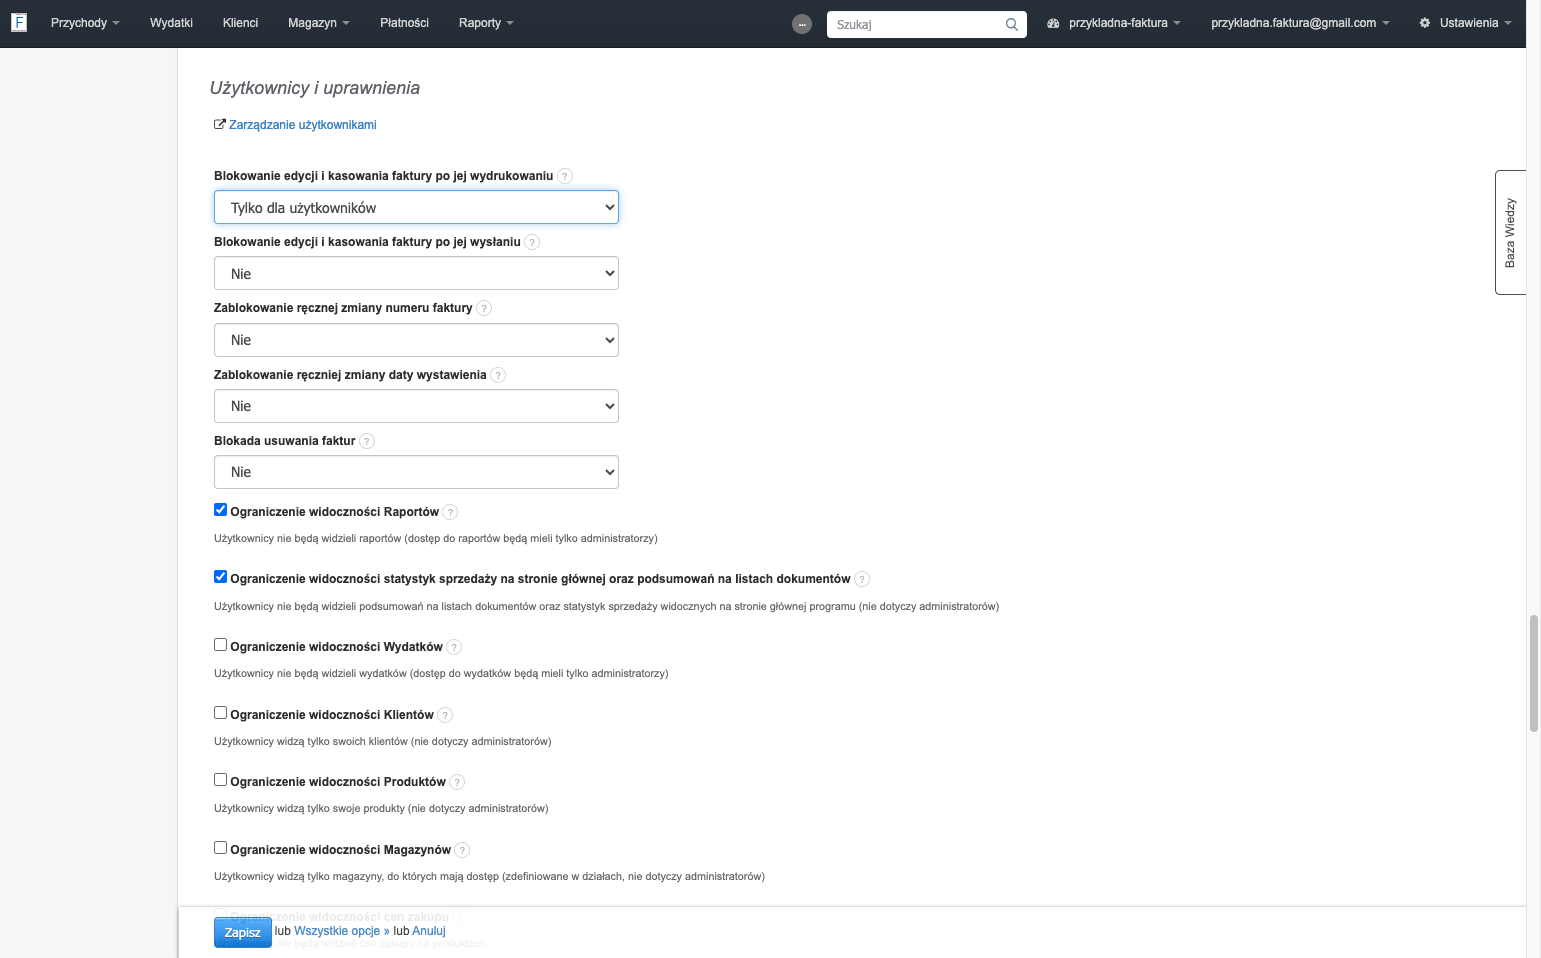Image resolution: width=1541 pixels, height=958 pixels.
Task: Enable Ograniczenie widoczności Magazynów
Action: coord(221,848)
